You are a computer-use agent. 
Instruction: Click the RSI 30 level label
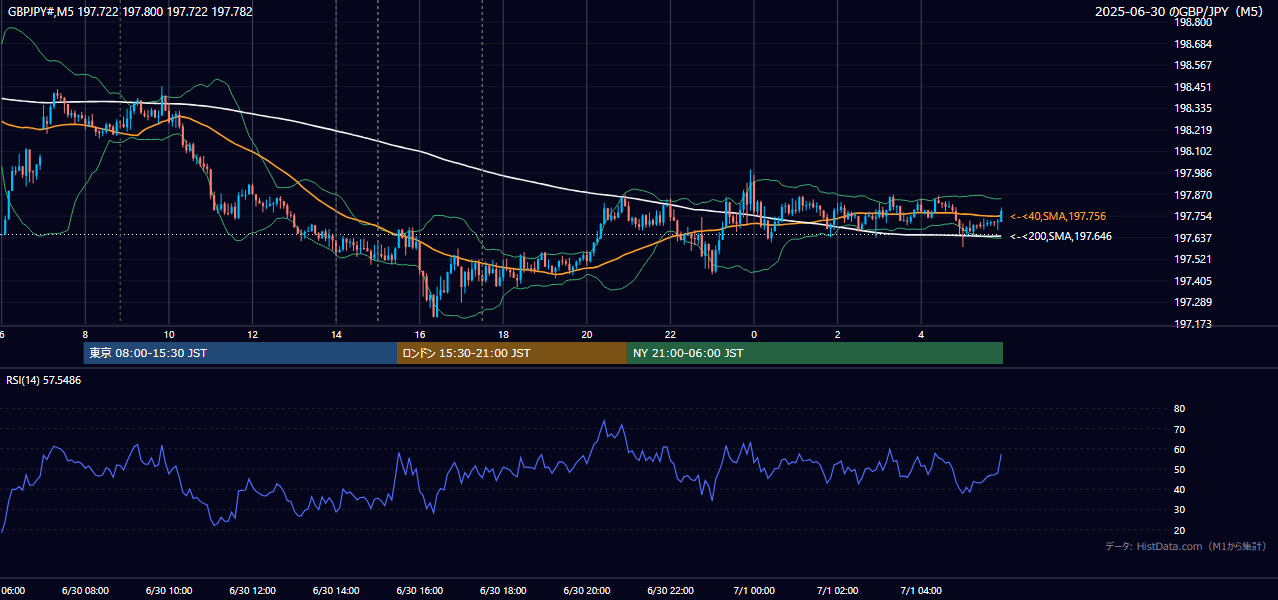[1179, 510]
